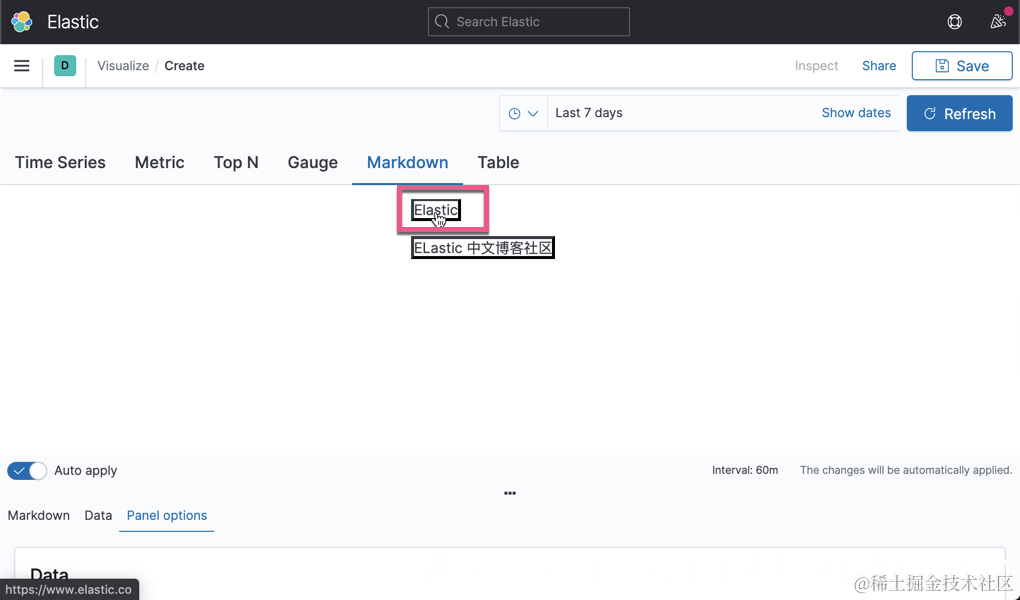Viewport: 1020px width, 600px height.
Task: Open the newsfeed celebration icon
Action: [998, 21]
